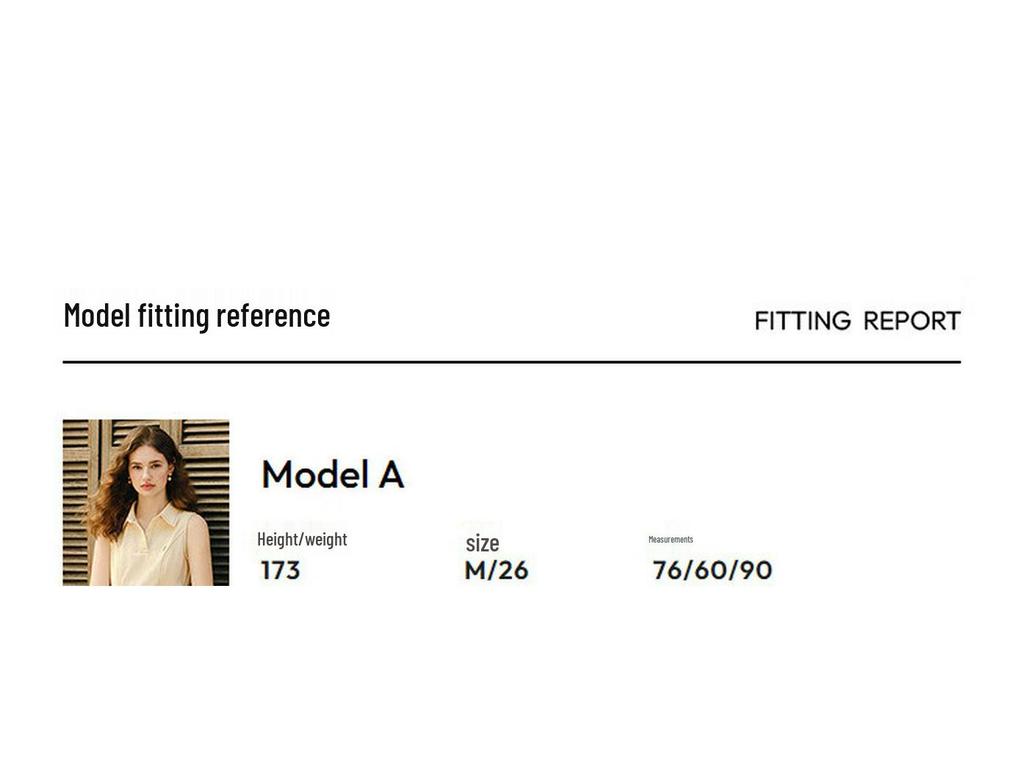
Task: Select the "Model A" name text
Action: point(332,474)
